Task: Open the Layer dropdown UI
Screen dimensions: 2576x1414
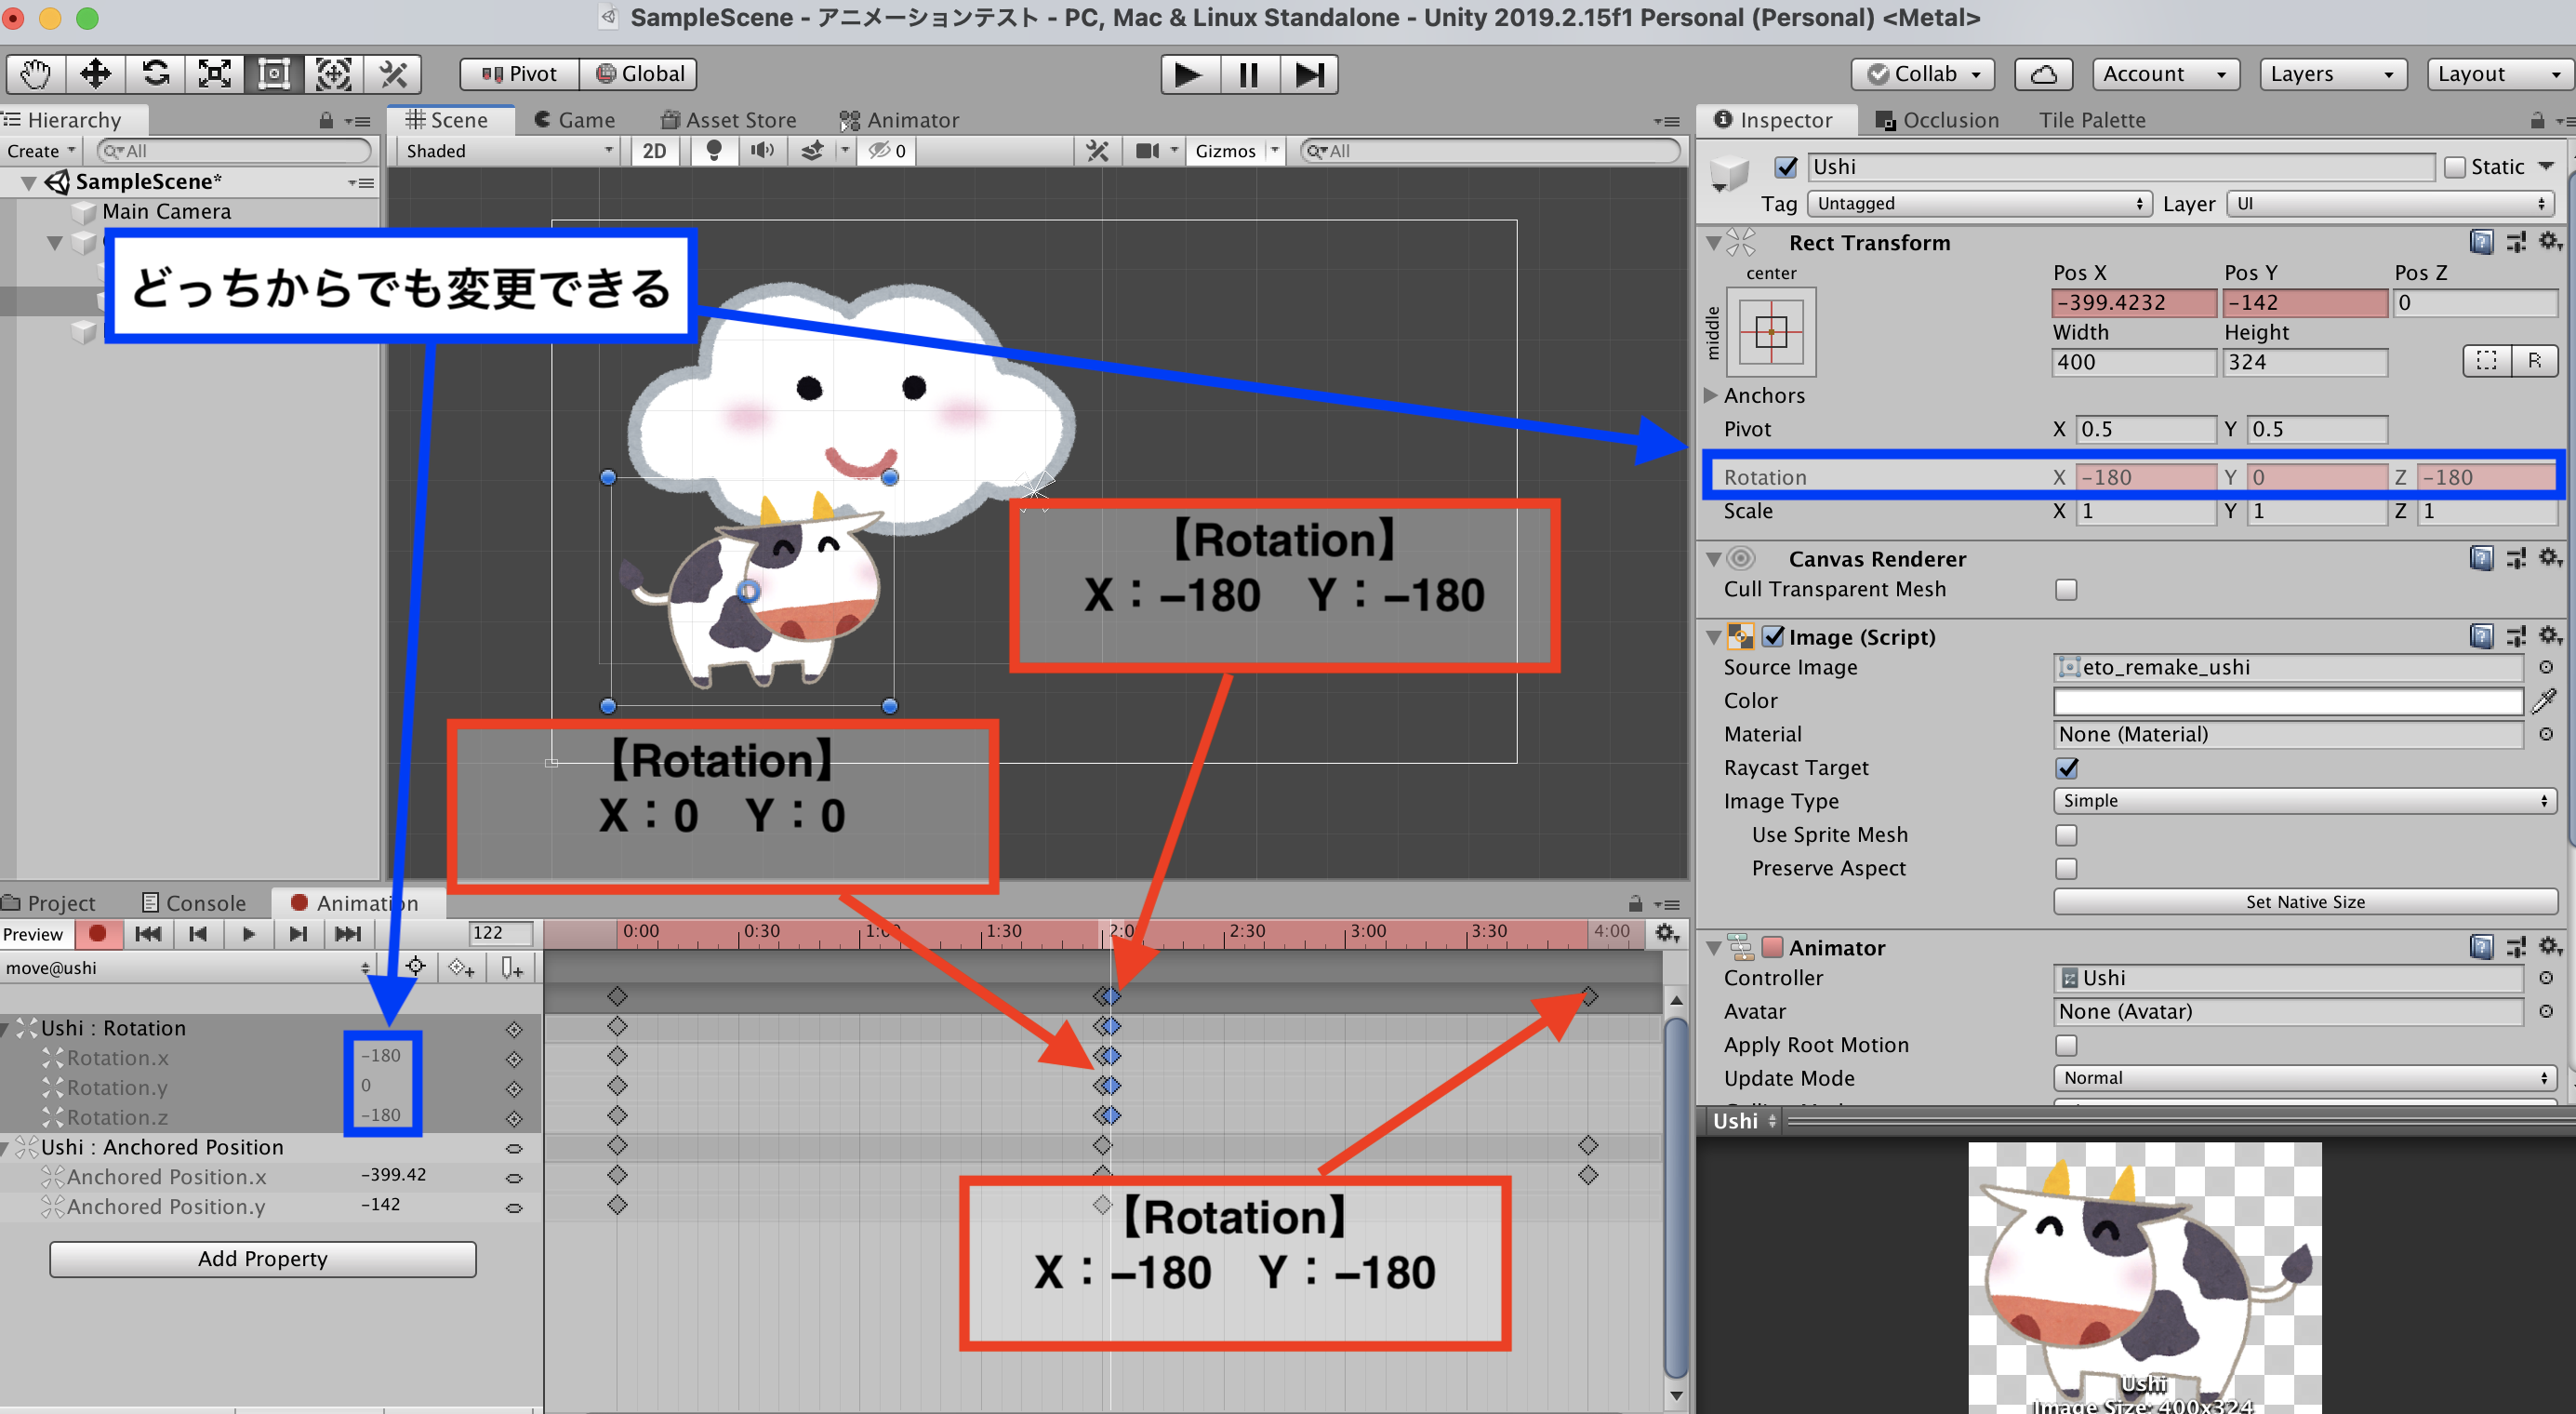Action: pos(2390,204)
